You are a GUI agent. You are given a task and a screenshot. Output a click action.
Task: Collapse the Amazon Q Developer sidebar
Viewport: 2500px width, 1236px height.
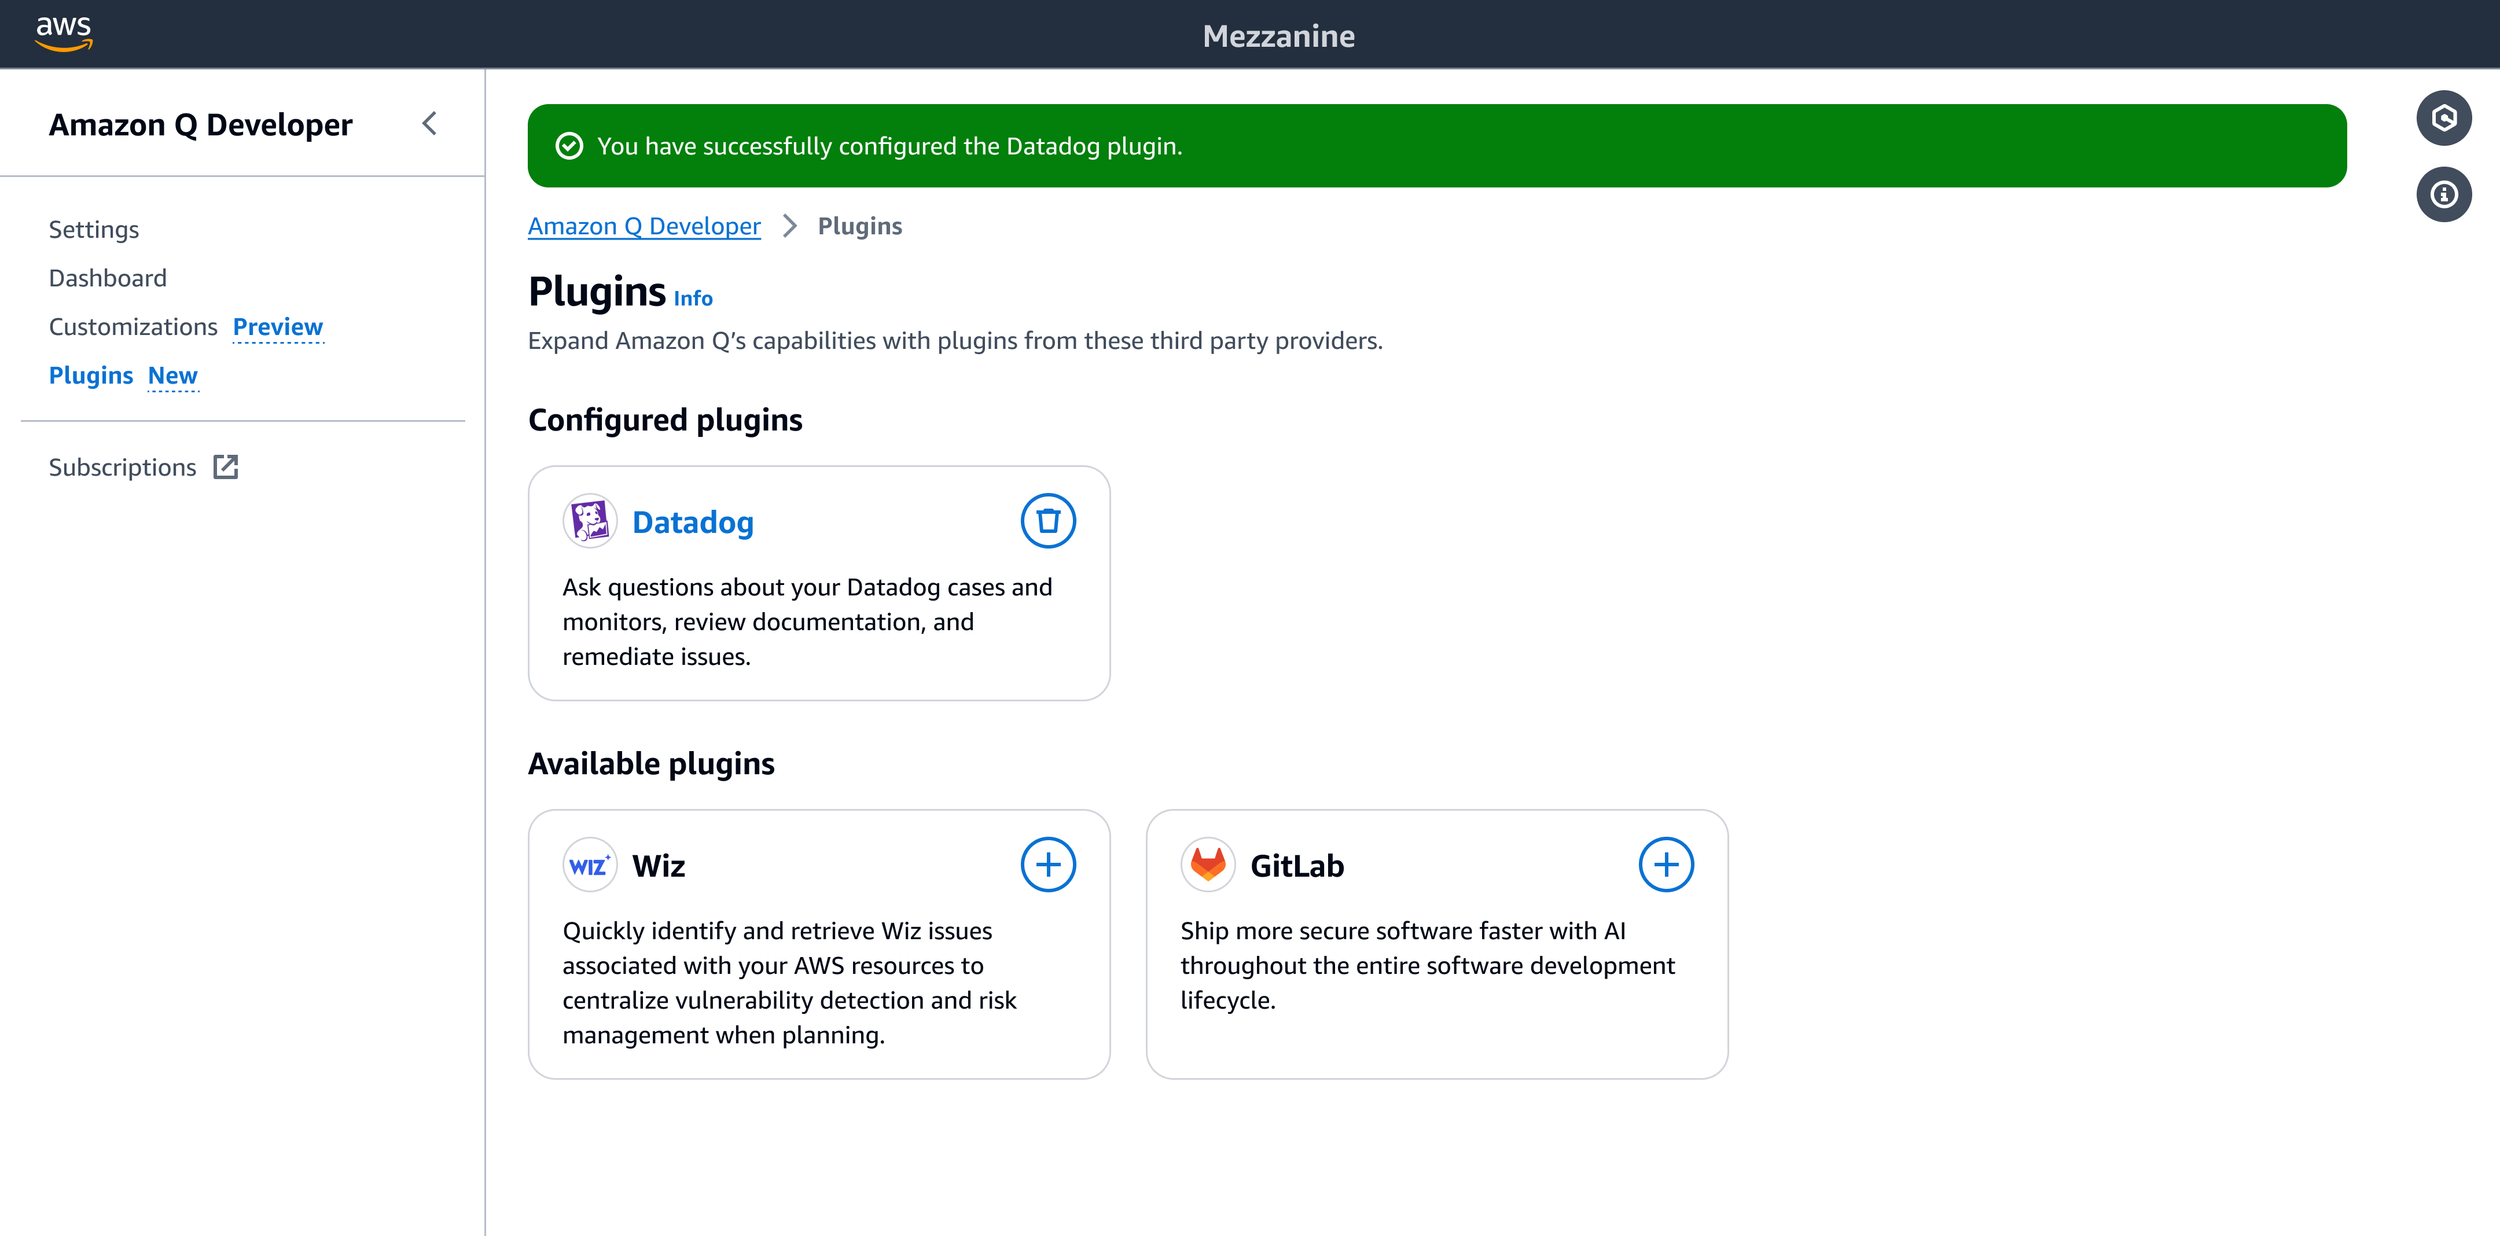point(430,124)
